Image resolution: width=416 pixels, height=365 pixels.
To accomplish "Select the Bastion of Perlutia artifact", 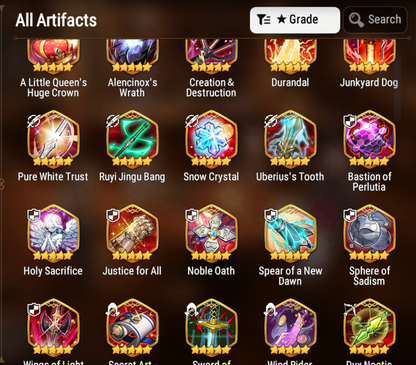I will point(369,139).
